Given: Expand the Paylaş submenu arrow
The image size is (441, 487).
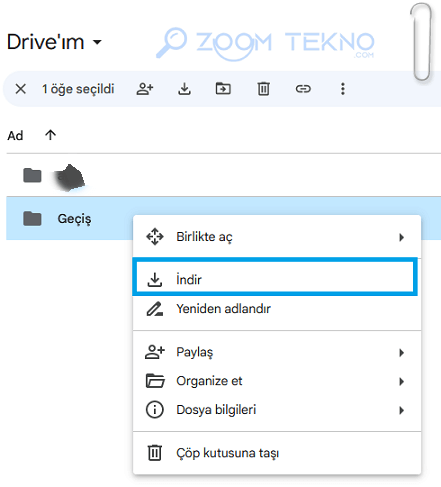Looking at the screenshot, I should [x=401, y=353].
